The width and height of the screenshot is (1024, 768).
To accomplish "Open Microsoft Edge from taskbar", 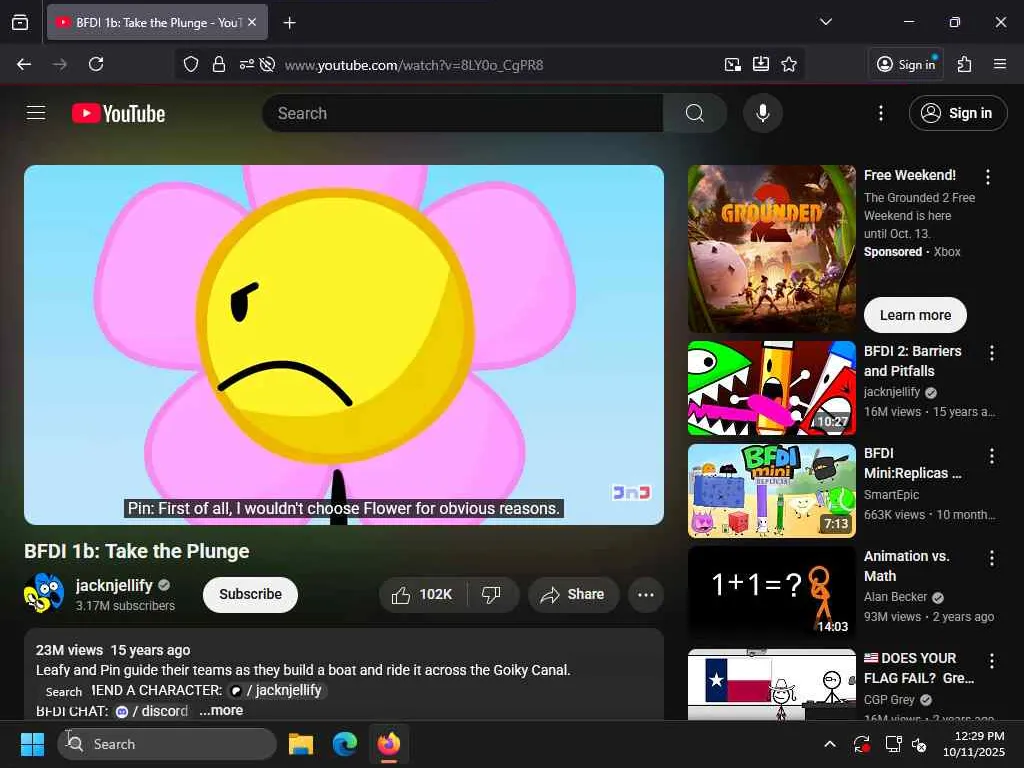I will (344, 744).
